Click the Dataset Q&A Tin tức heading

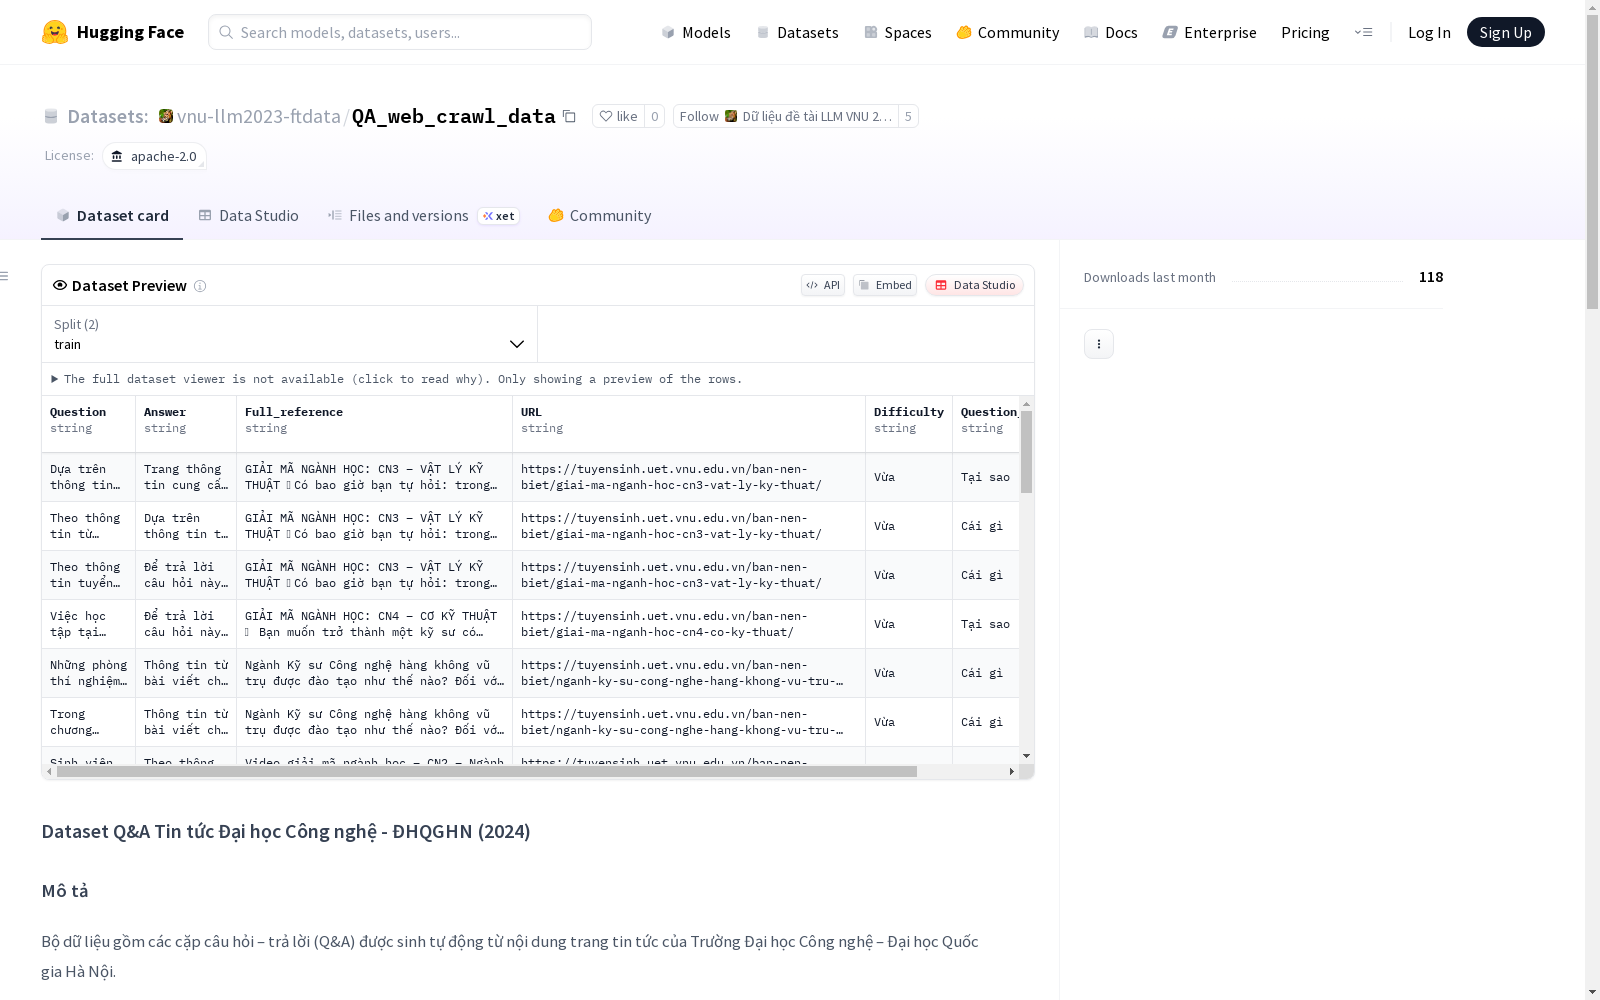coord(286,831)
